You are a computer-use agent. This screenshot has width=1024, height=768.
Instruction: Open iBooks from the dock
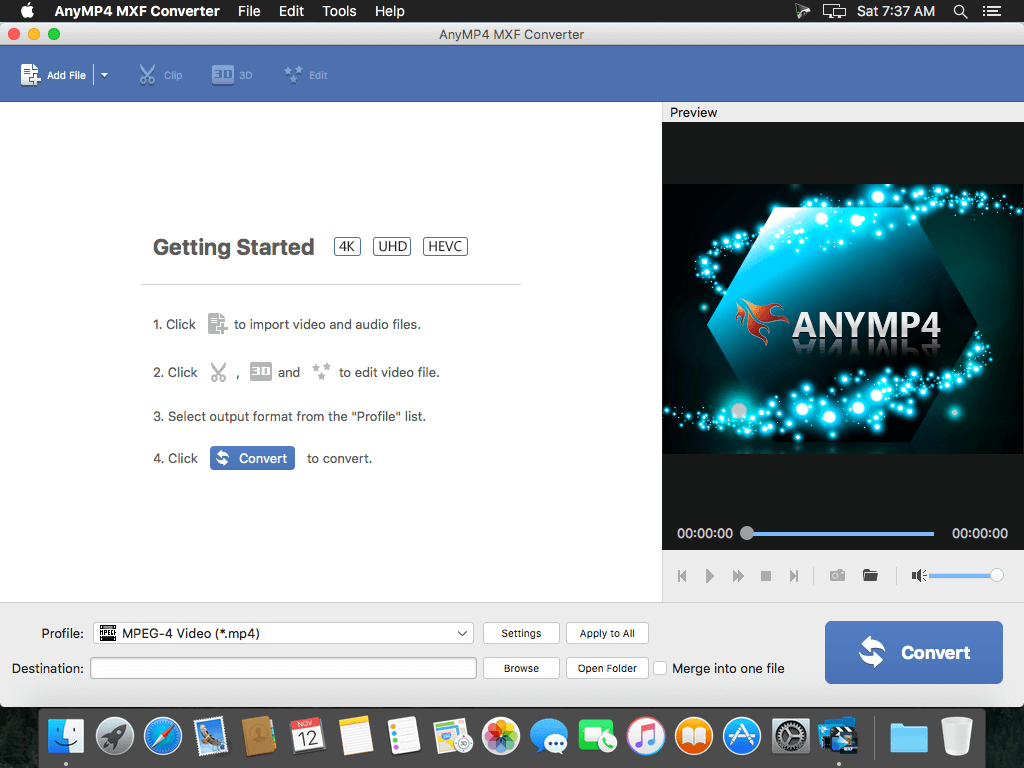[x=694, y=737]
